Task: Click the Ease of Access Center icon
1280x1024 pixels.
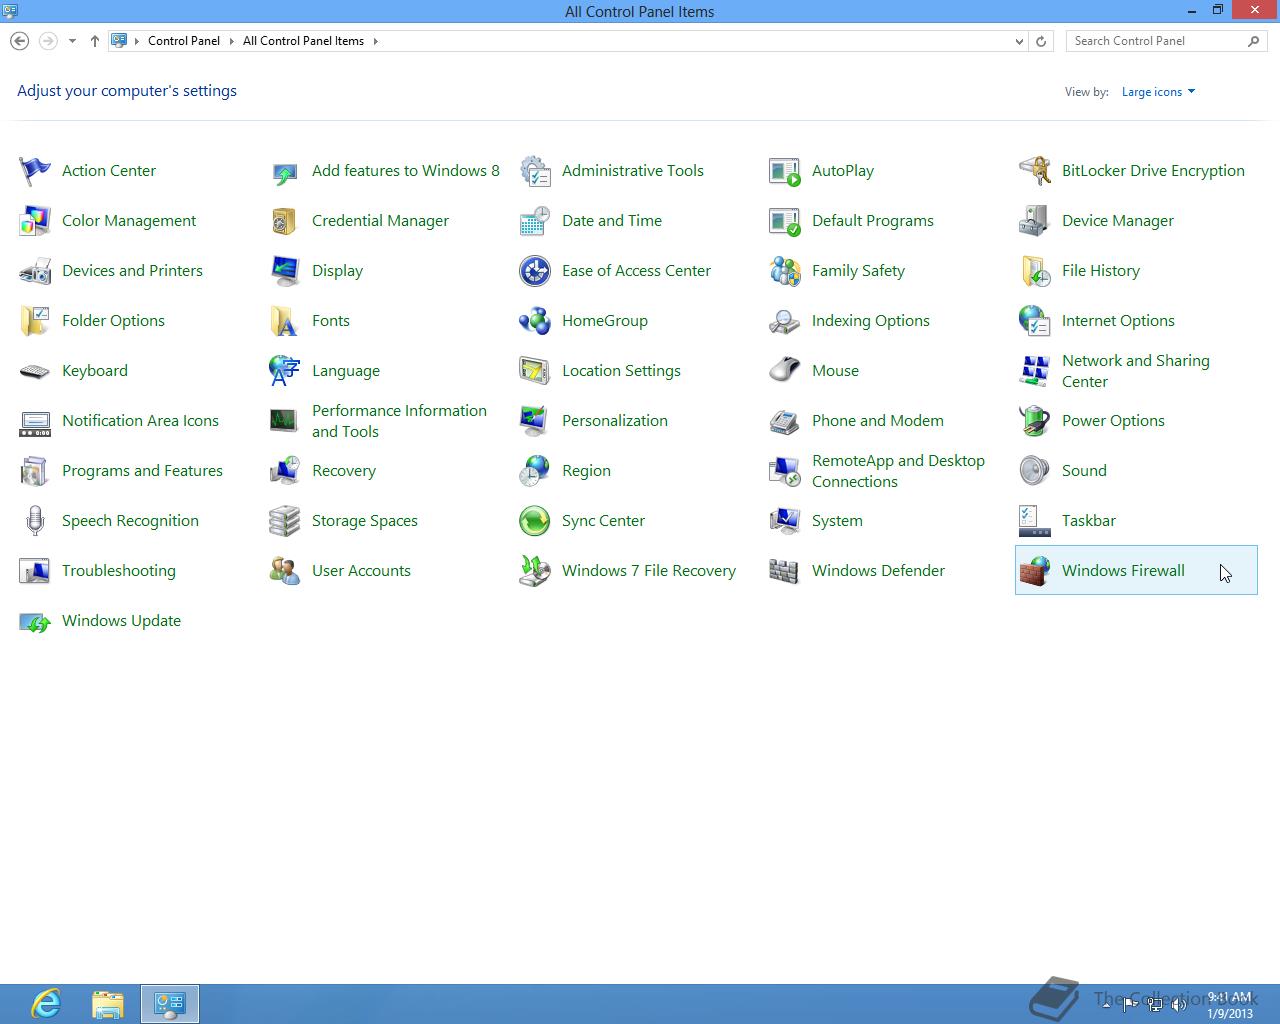Action: coord(535,271)
